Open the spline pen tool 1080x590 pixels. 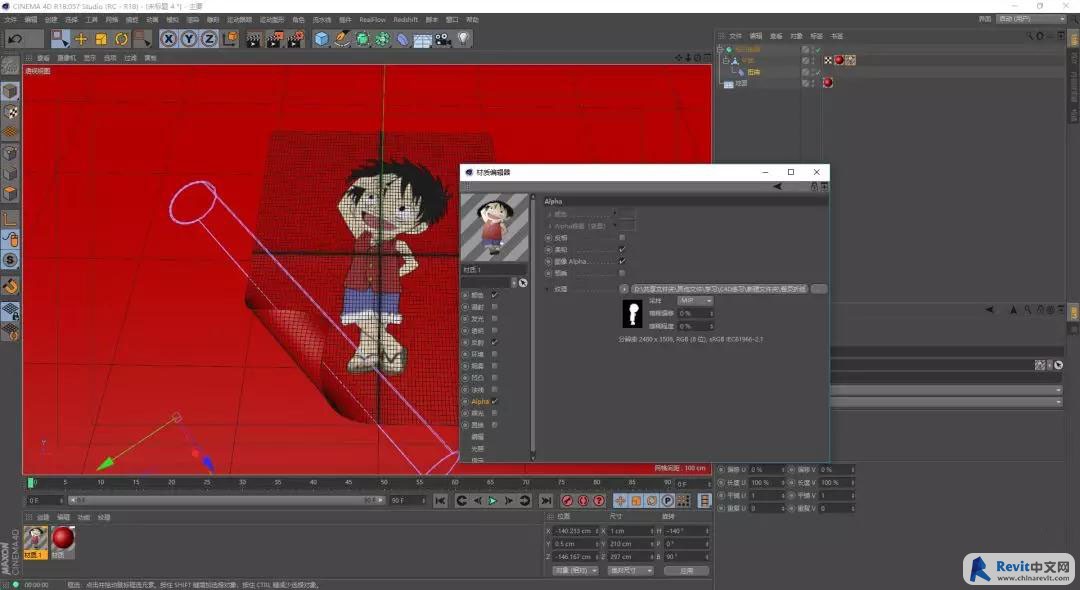coord(342,39)
